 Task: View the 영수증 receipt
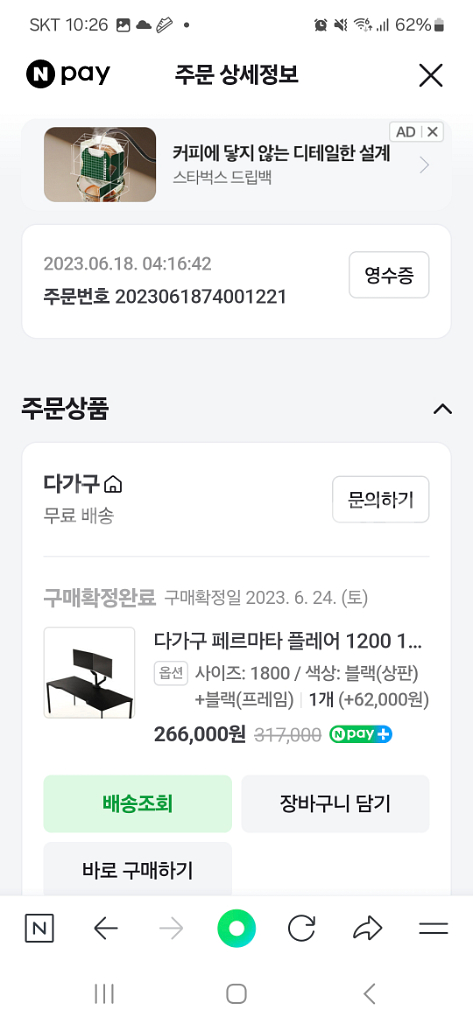coord(389,275)
